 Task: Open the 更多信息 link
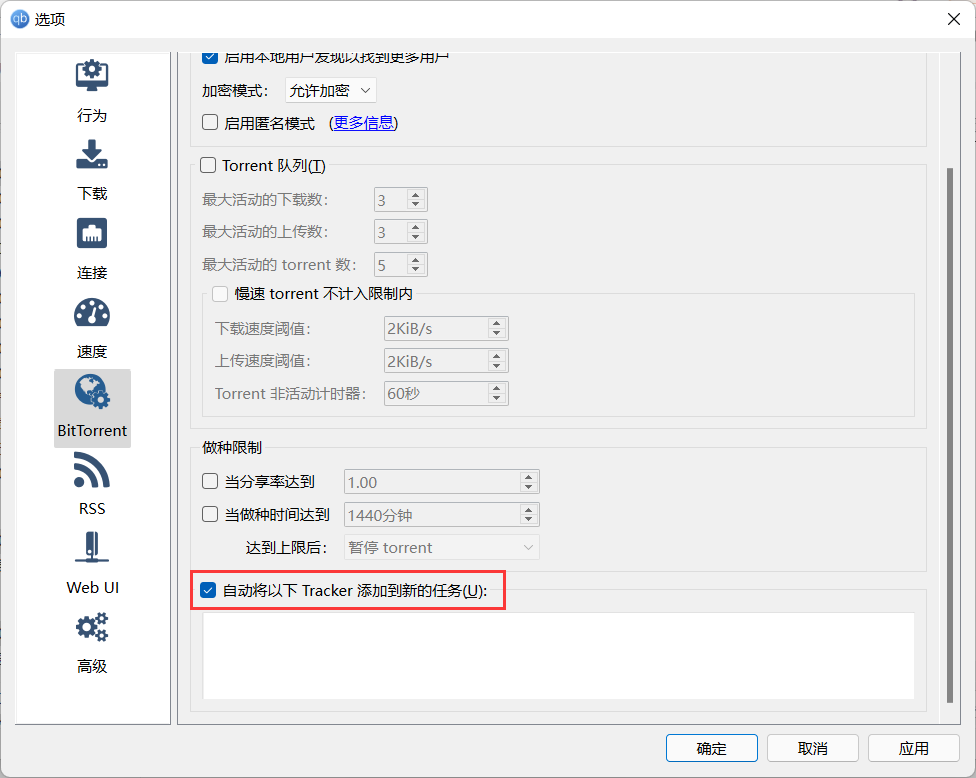pos(364,123)
